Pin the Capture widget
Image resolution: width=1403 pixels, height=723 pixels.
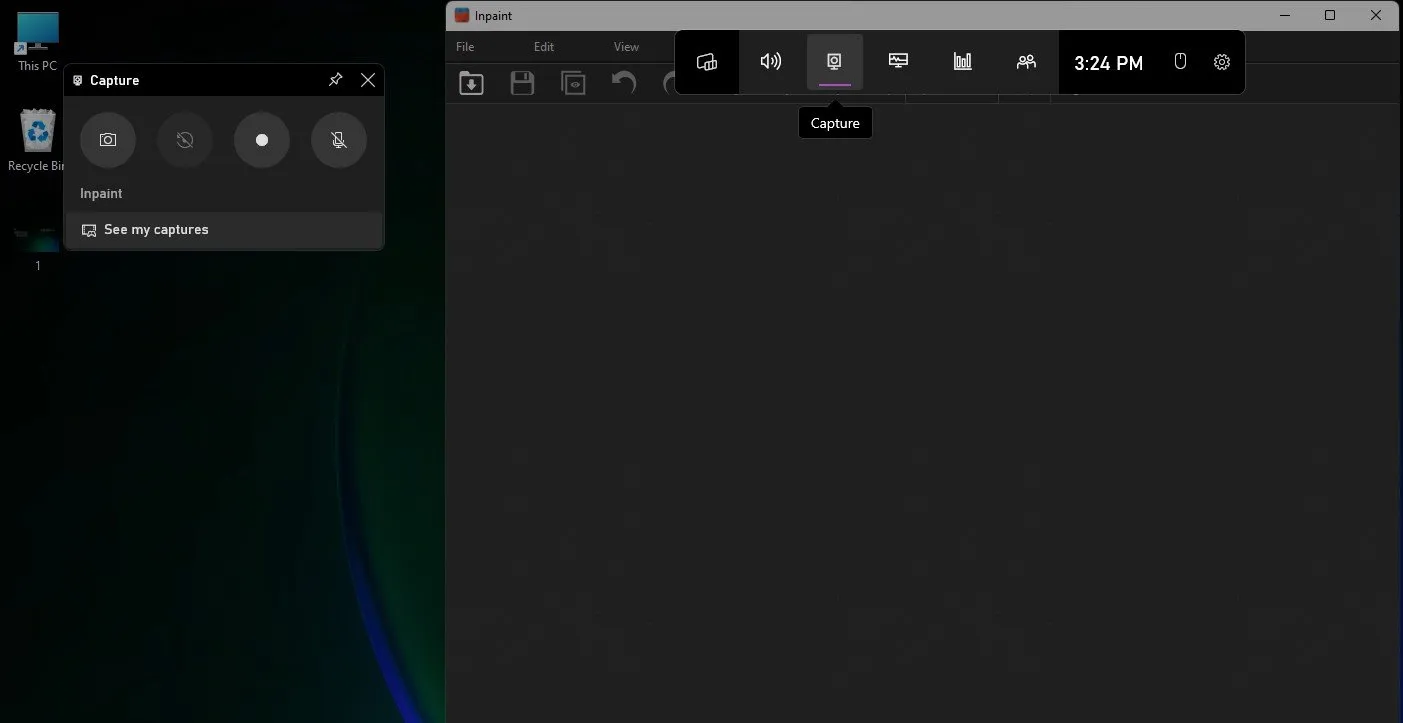tap(336, 80)
